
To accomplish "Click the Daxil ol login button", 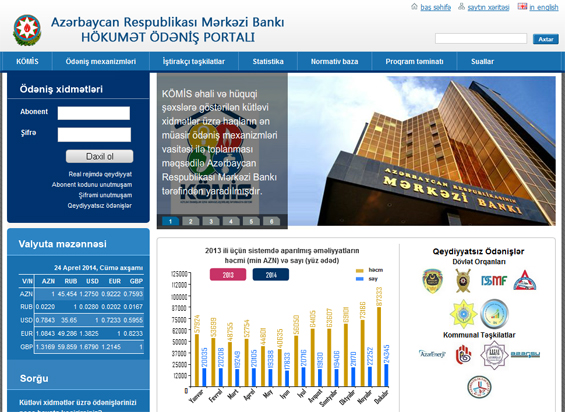I will pos(99,156).
